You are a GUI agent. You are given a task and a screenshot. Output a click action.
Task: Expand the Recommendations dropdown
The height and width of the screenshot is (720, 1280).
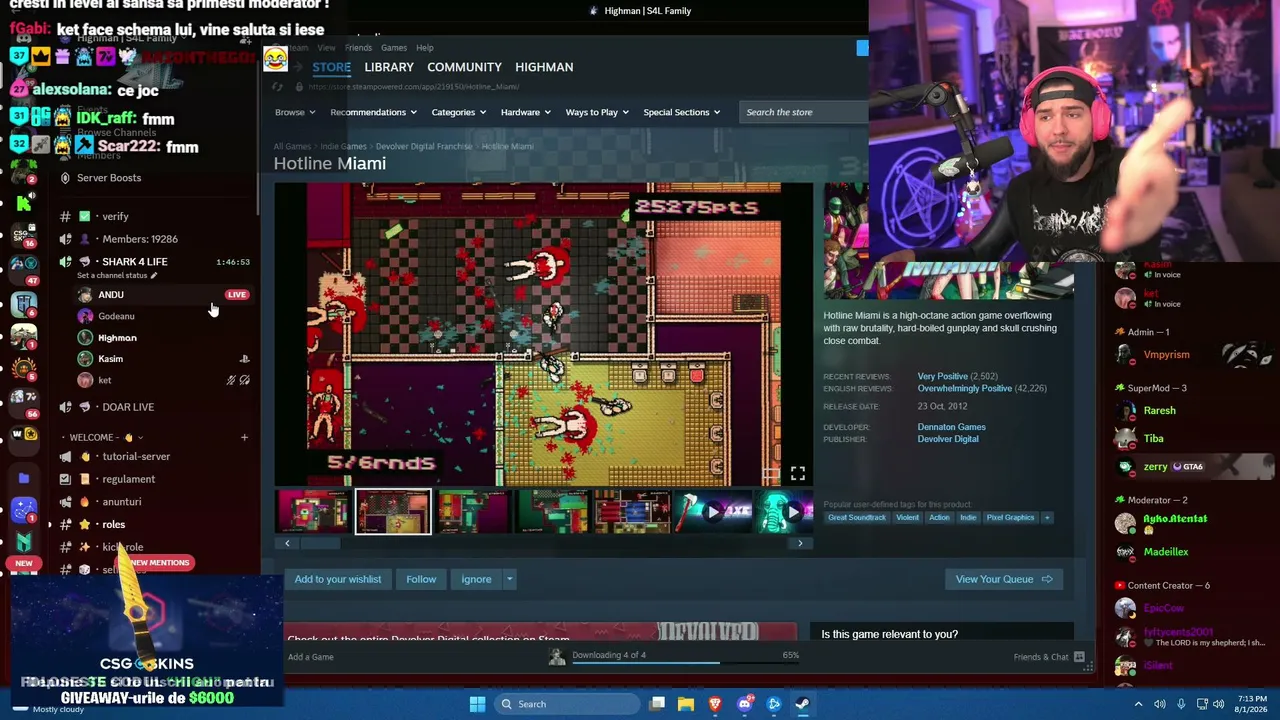pos(373,112)
